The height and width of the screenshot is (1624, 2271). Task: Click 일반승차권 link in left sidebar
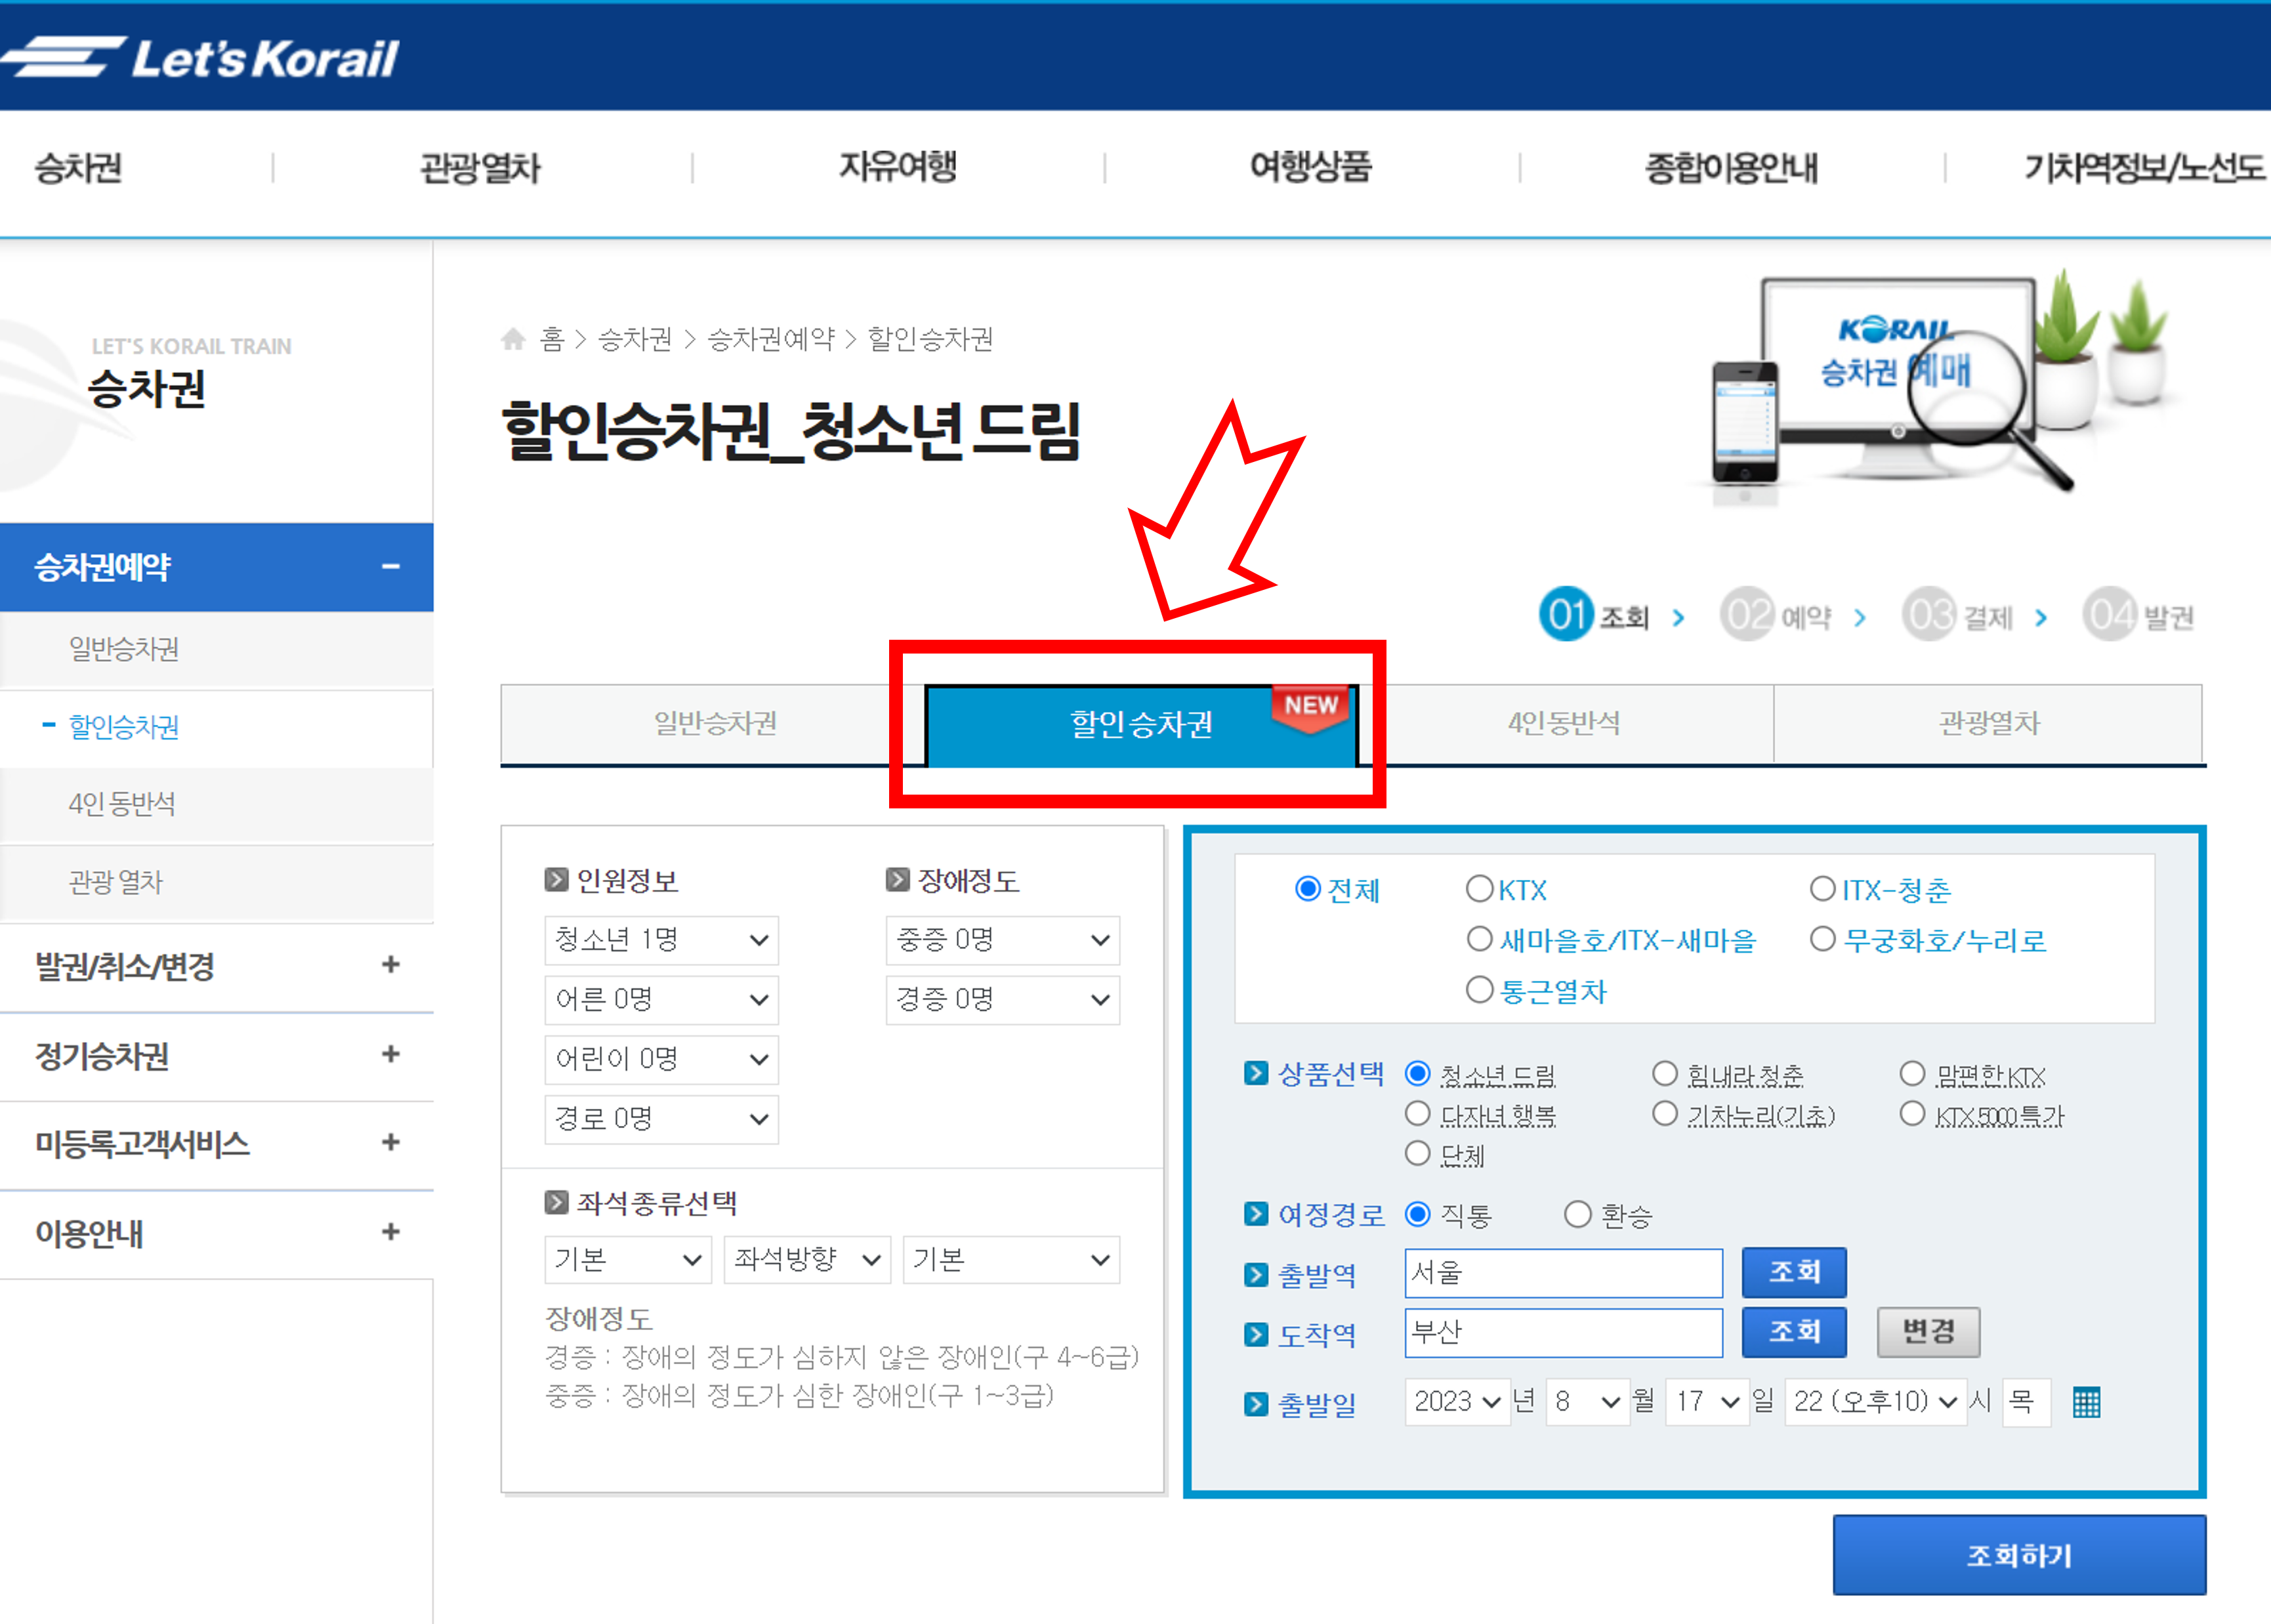coord(124,649)
